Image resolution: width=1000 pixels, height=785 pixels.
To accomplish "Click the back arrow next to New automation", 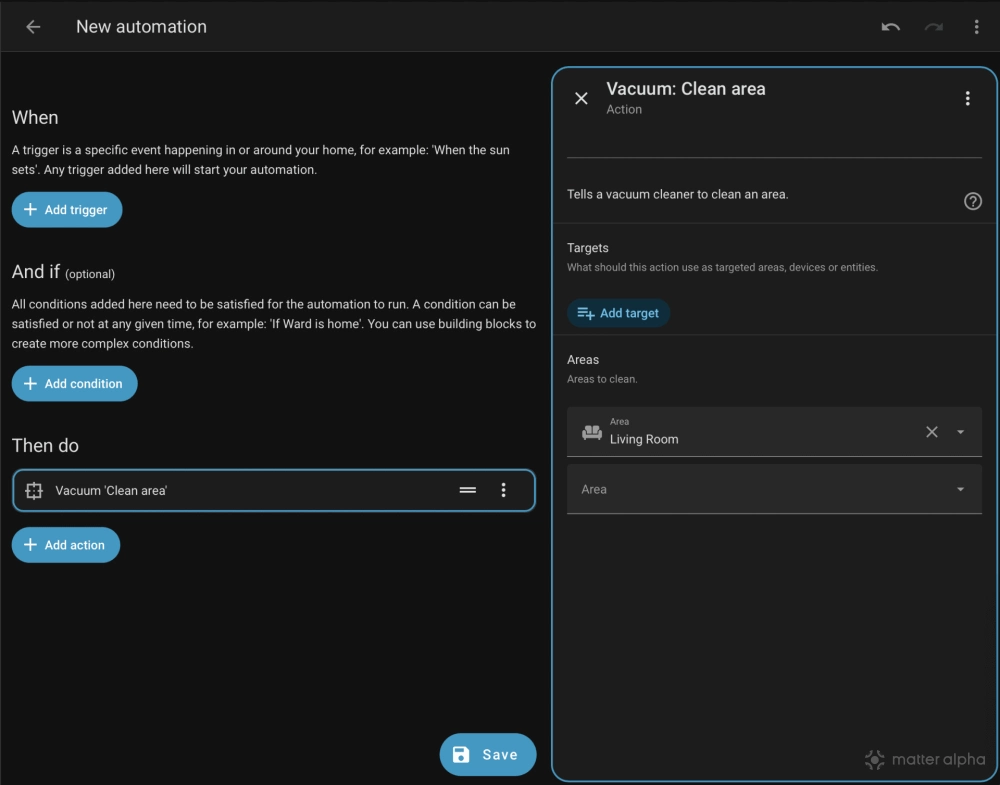I will pos(32,26).
